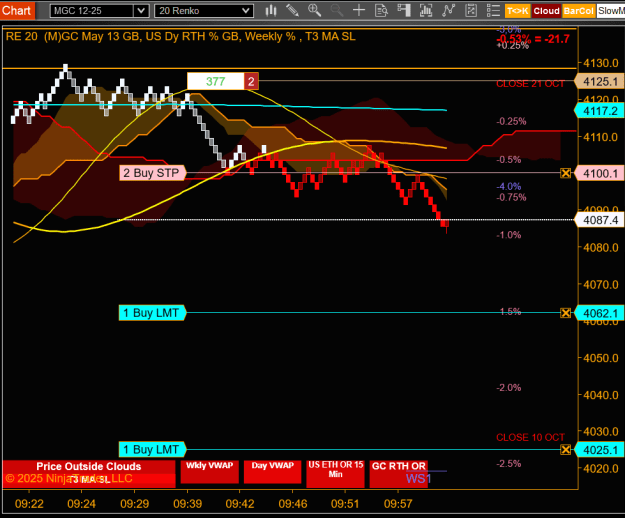This screenshot has height=518, width=625.
Task: Click the 4050.0 price axis label
Action: click(x=601, y=358)
